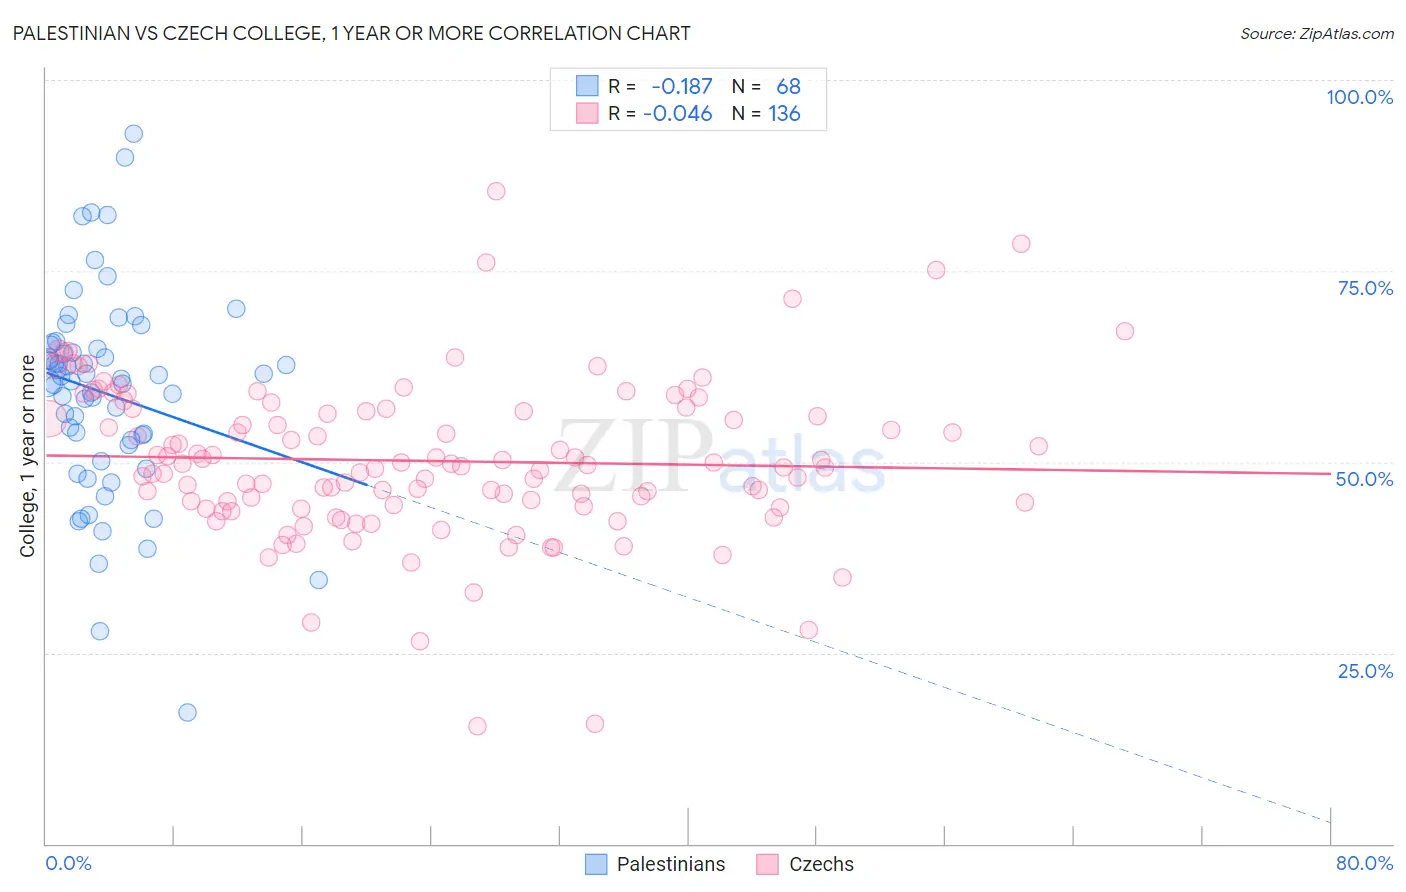This screenshot has width=1406, height=892.
Task: Click the pink R = -0.046 stats swatch
Action: (587, 113)
